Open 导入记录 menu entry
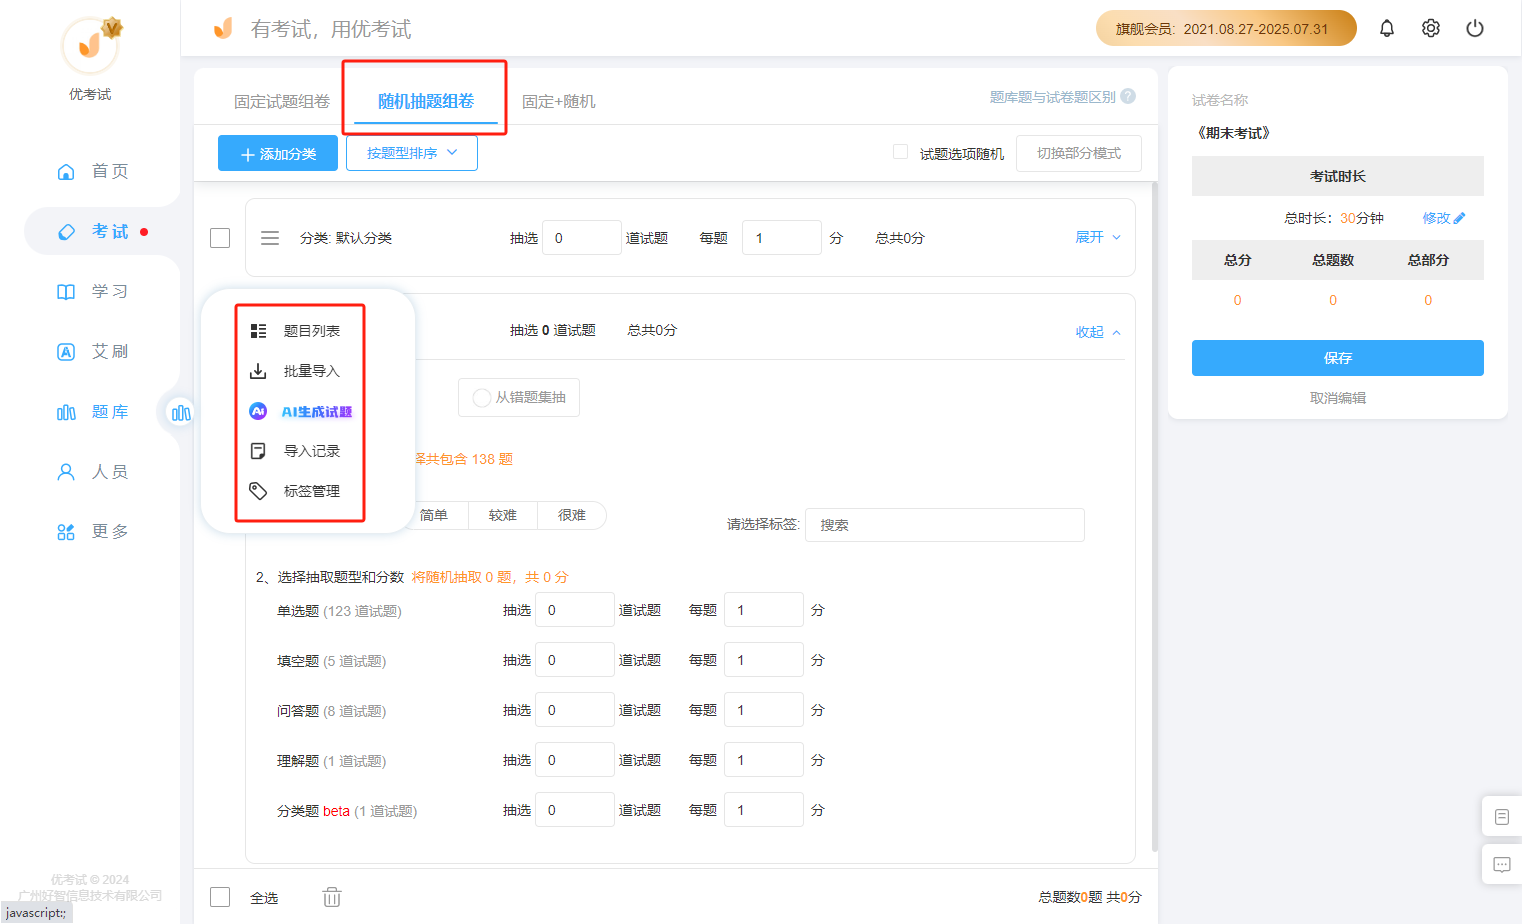Image resolution: width=1522 pixels, height=924 pixels. [312, 451]
